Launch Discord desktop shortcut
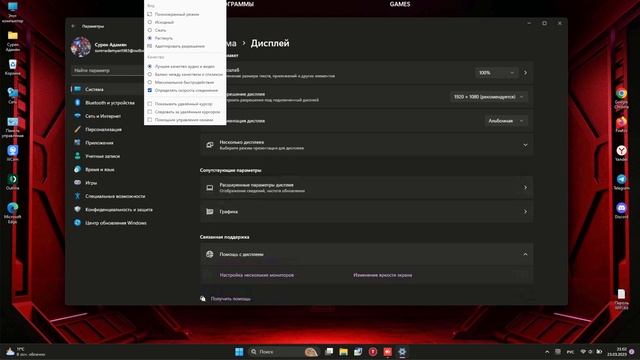 click(x=621, y=211)
